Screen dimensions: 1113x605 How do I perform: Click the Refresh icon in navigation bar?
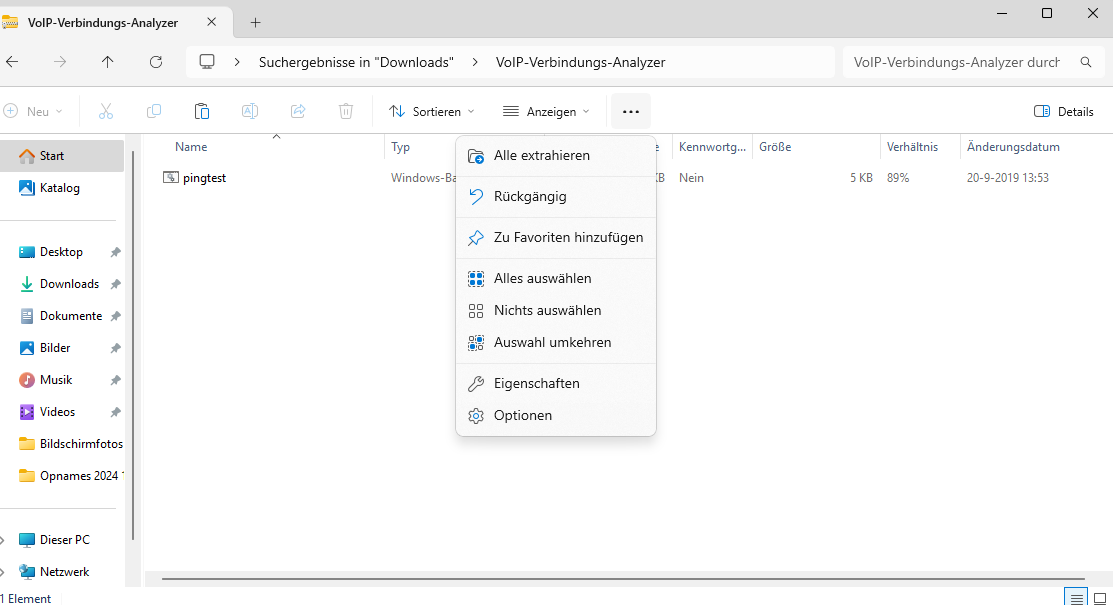point(155,62)
